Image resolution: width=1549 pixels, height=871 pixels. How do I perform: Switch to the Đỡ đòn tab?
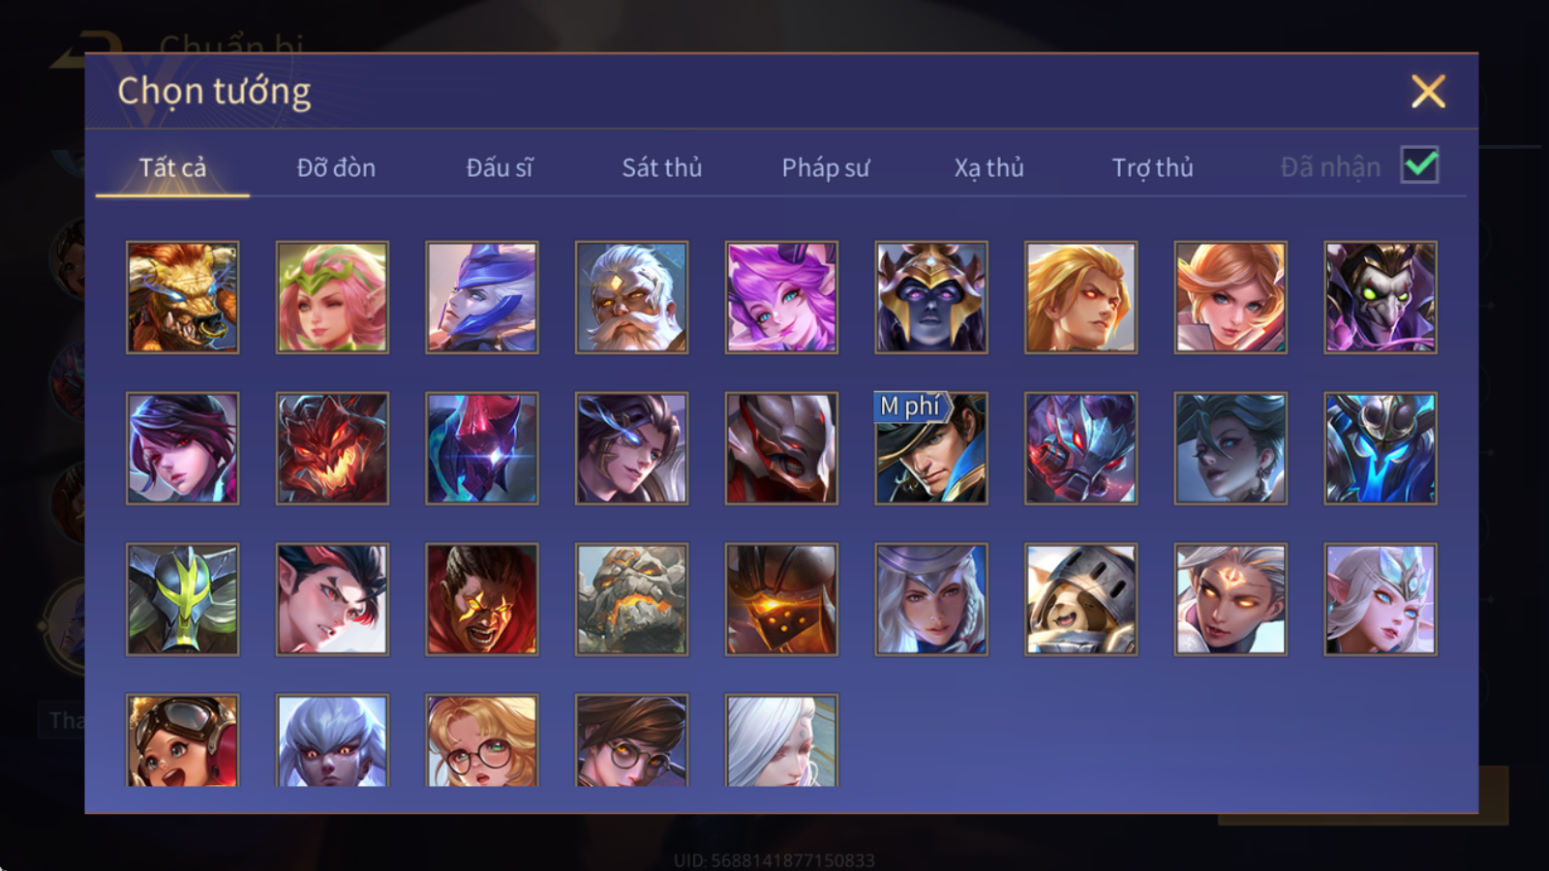pyautogui.click(x=336, y=167)
